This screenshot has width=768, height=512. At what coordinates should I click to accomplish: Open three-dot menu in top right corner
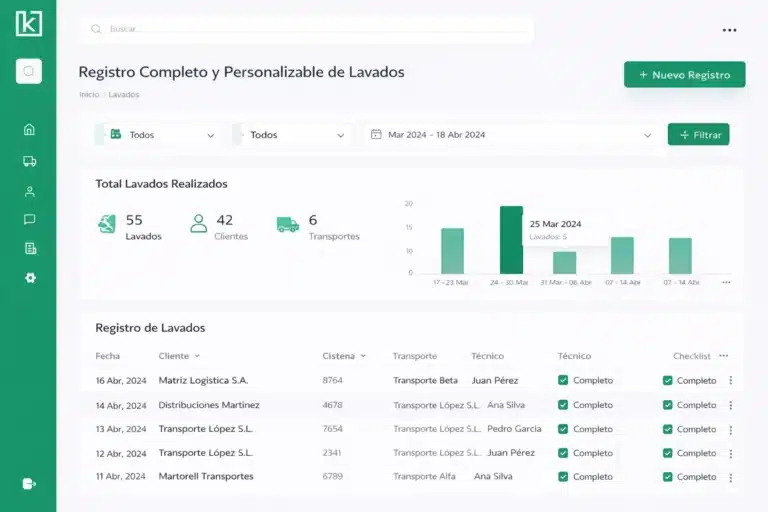(729, 30)
